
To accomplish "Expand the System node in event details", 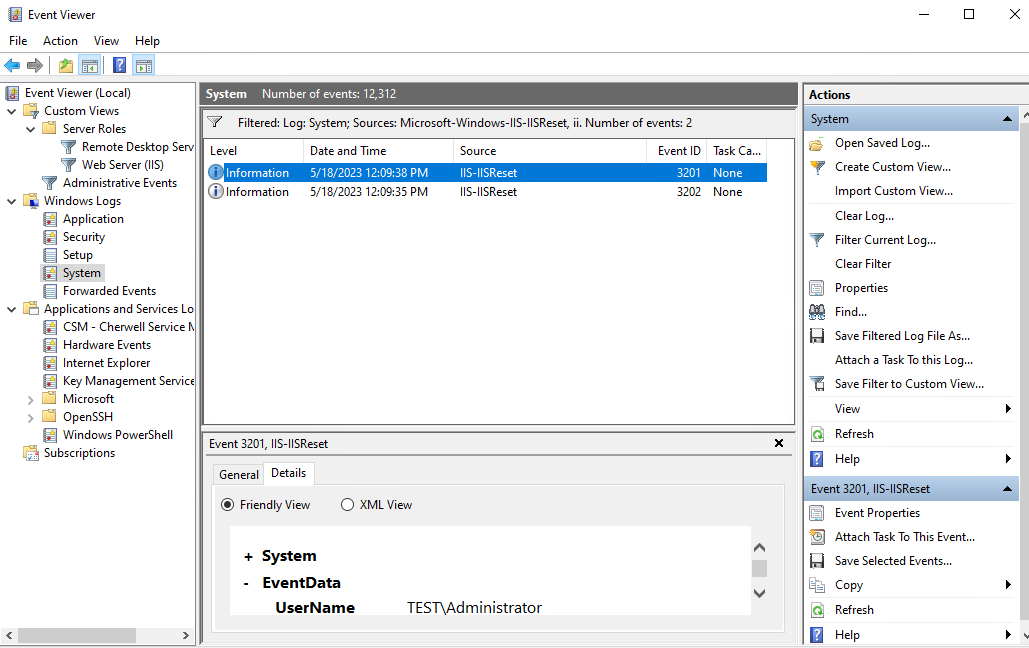I will [248, 556].
